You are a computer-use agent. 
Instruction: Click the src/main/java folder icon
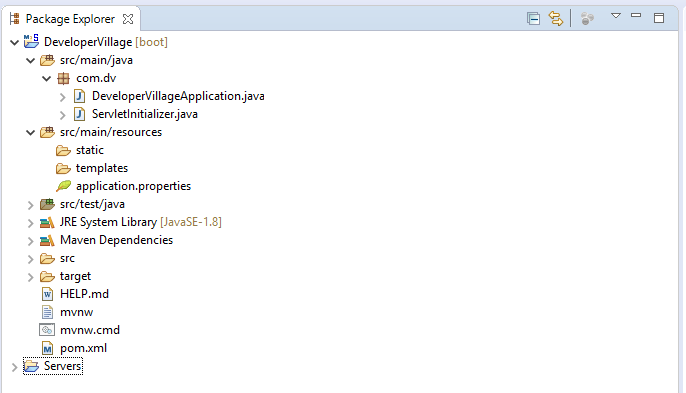point(47,60)
